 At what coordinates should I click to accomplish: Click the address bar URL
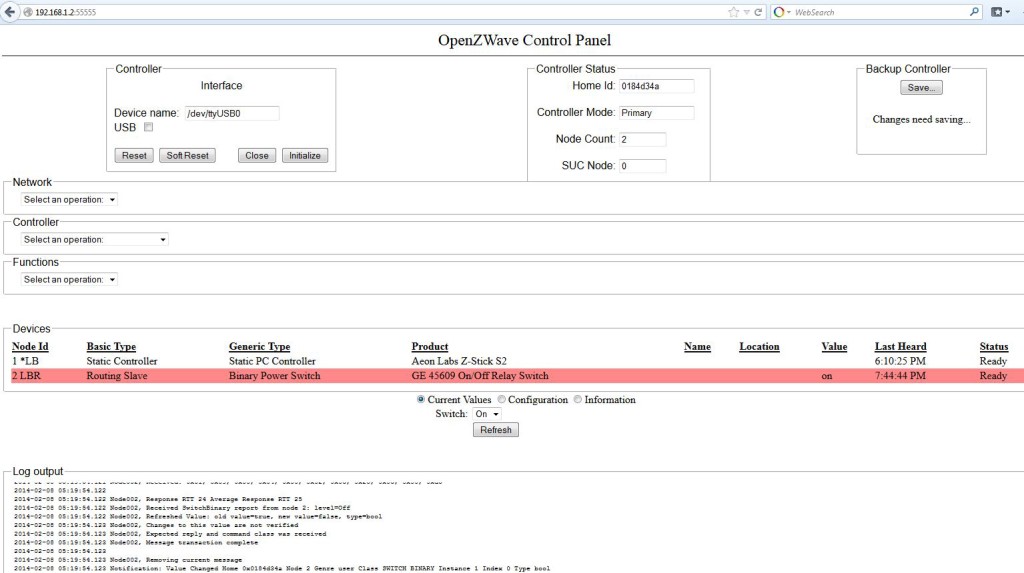tap(65, 12)
